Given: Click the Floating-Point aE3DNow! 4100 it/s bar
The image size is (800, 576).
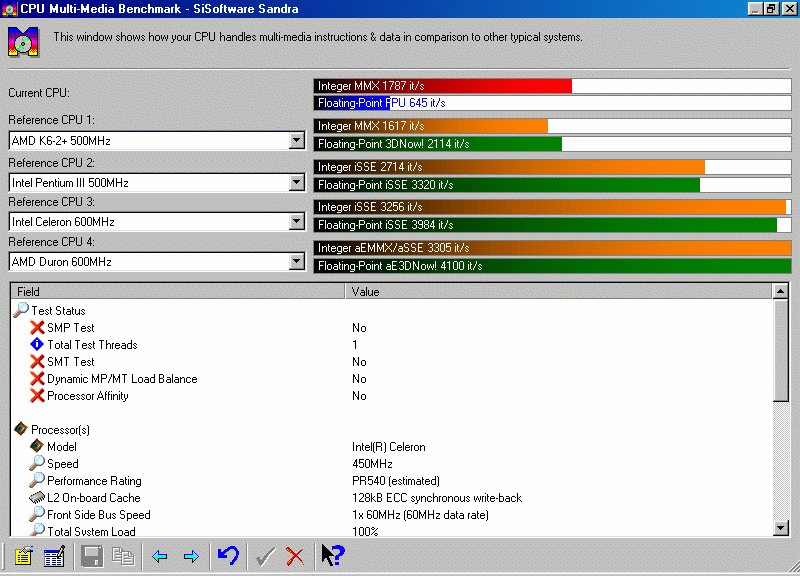Looking at the screenshot, I should [x=553, y=266].
